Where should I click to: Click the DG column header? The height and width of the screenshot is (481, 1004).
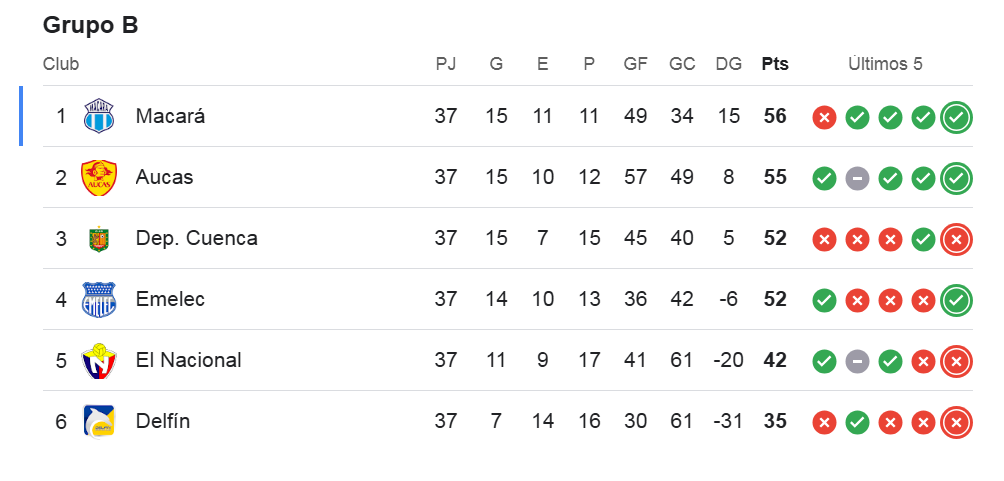(x=729, y=64)
